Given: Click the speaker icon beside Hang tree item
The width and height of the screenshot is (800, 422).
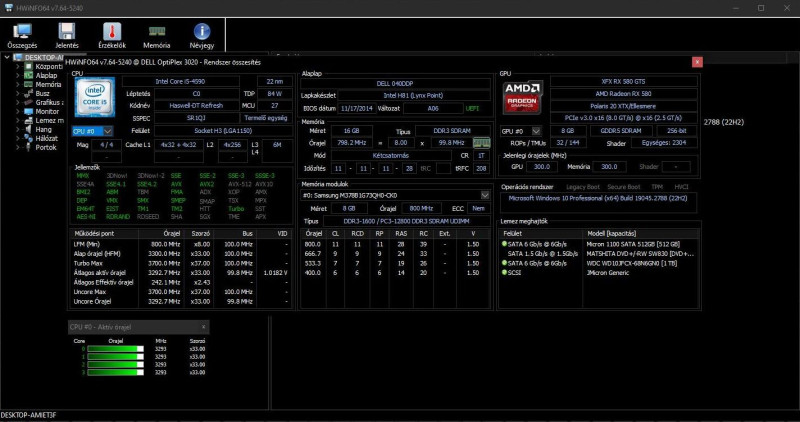Looking at the screenshot, I should (x=28, y=130).
